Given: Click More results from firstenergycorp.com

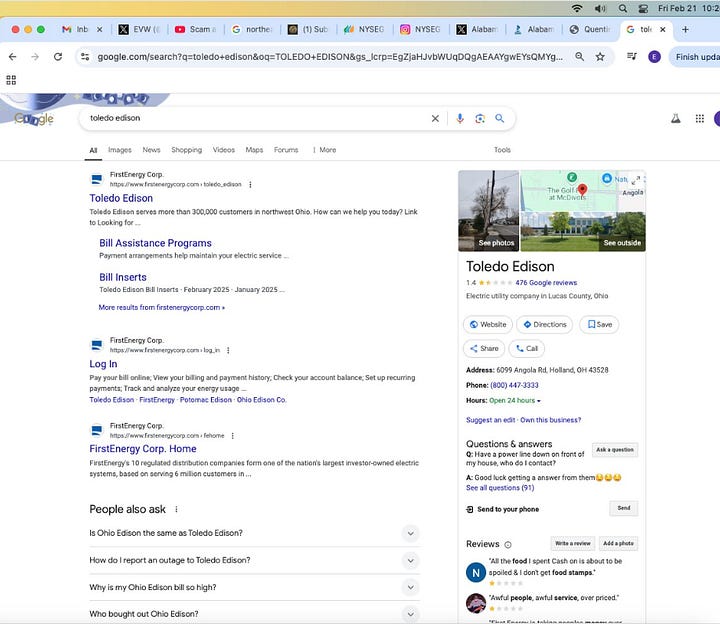Looking at the screenshot, I should tap(162, 308).
